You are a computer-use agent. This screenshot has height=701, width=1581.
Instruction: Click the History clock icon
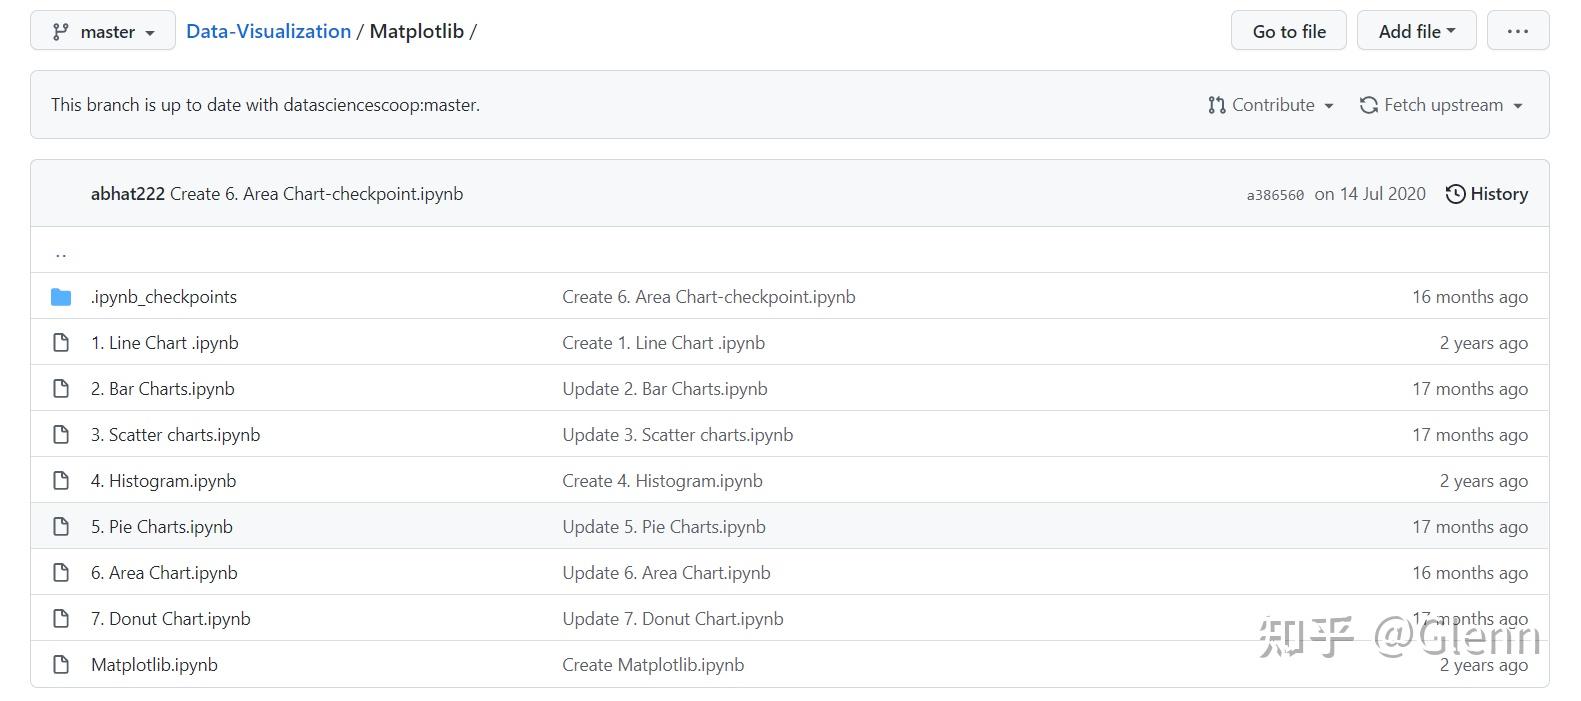pyautogui.click(x=1455, y=194)
